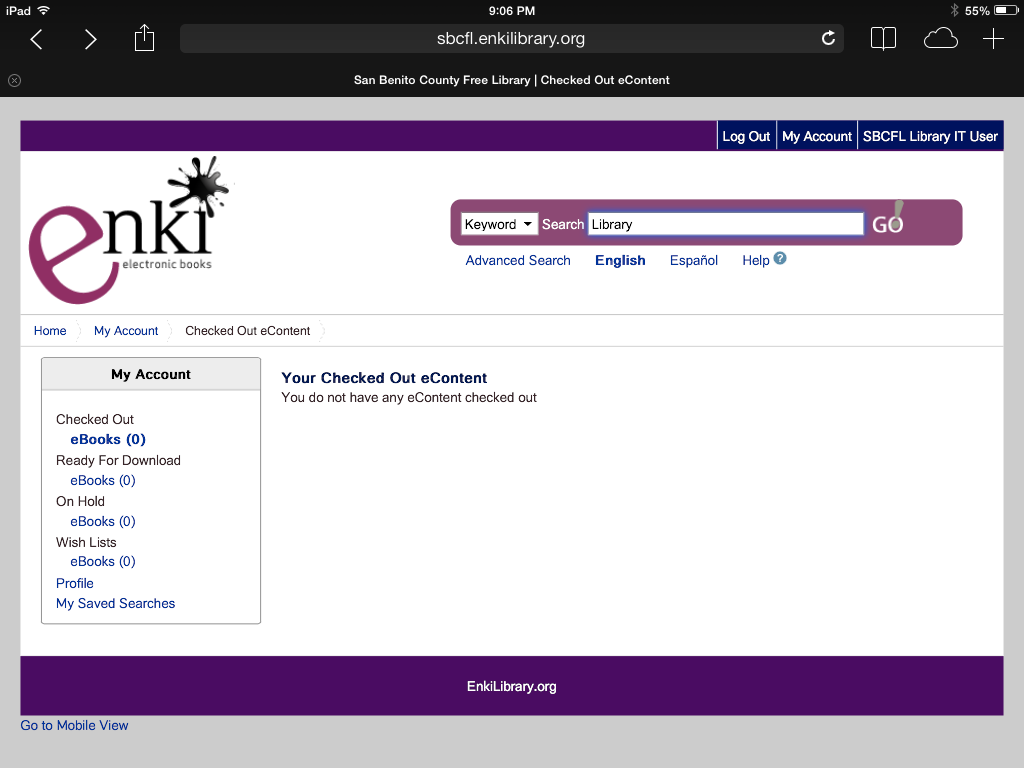Image resolution: width=1024 pixels, height=768 pixels.
Task: Open Ready For Download eBooks (0)
Action: point(103,480)
